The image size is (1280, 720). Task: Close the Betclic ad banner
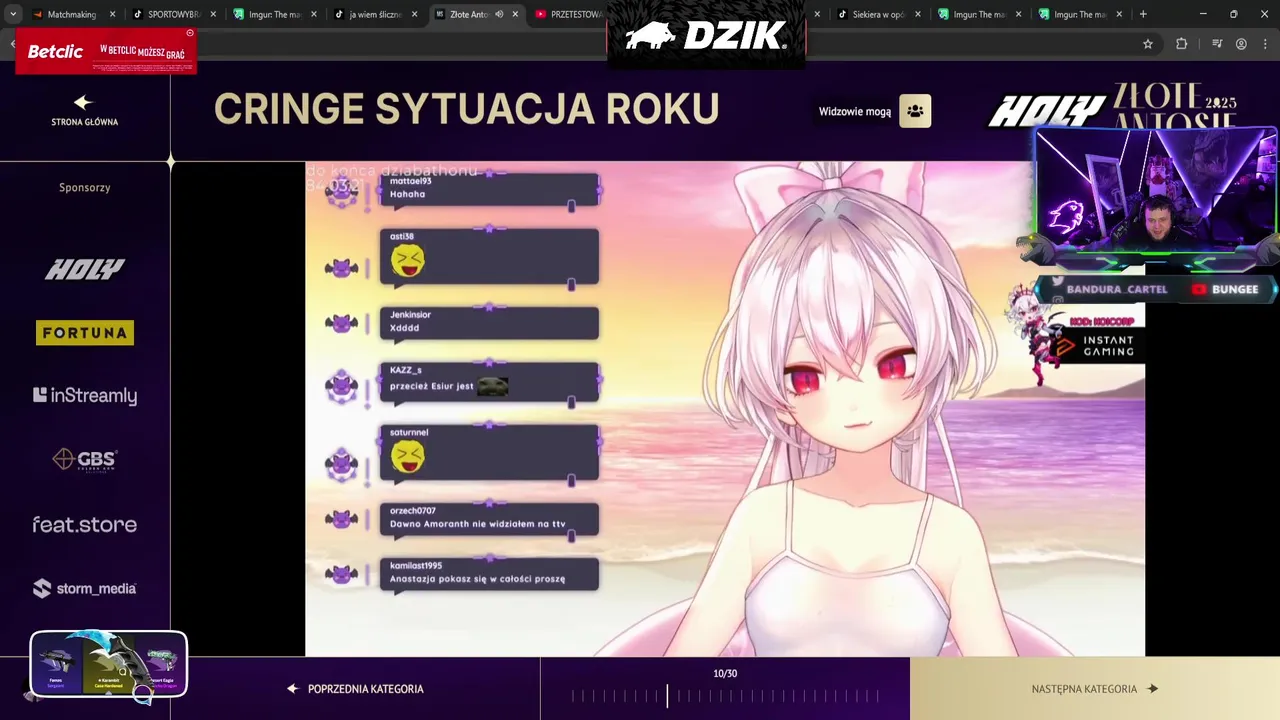tap(190, 33)
